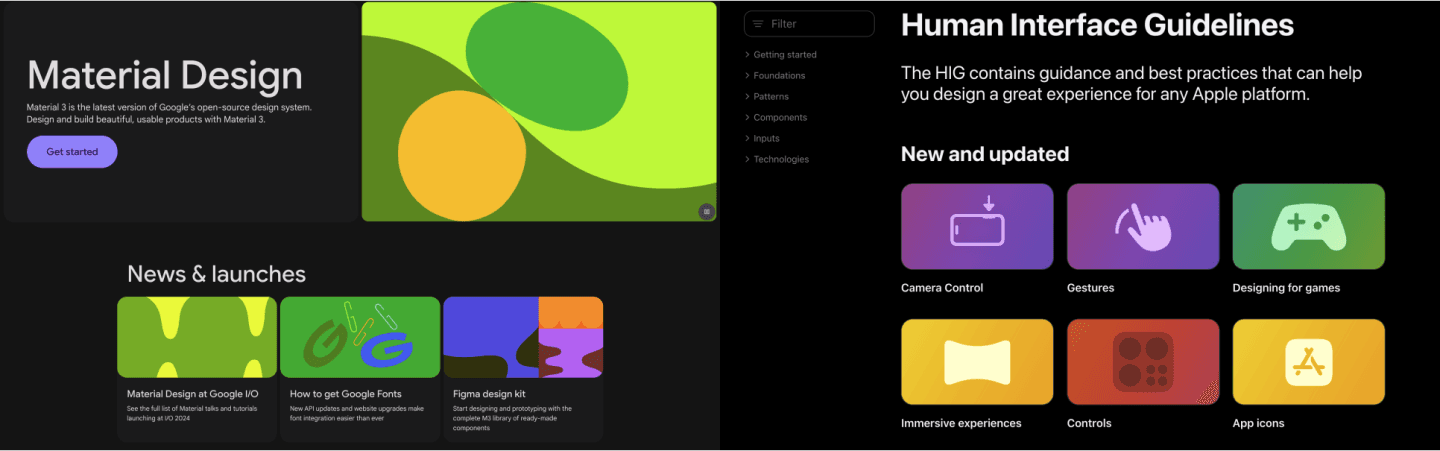Click the Gestures label
1440x451 pixels.
(x=1090, y=288)
